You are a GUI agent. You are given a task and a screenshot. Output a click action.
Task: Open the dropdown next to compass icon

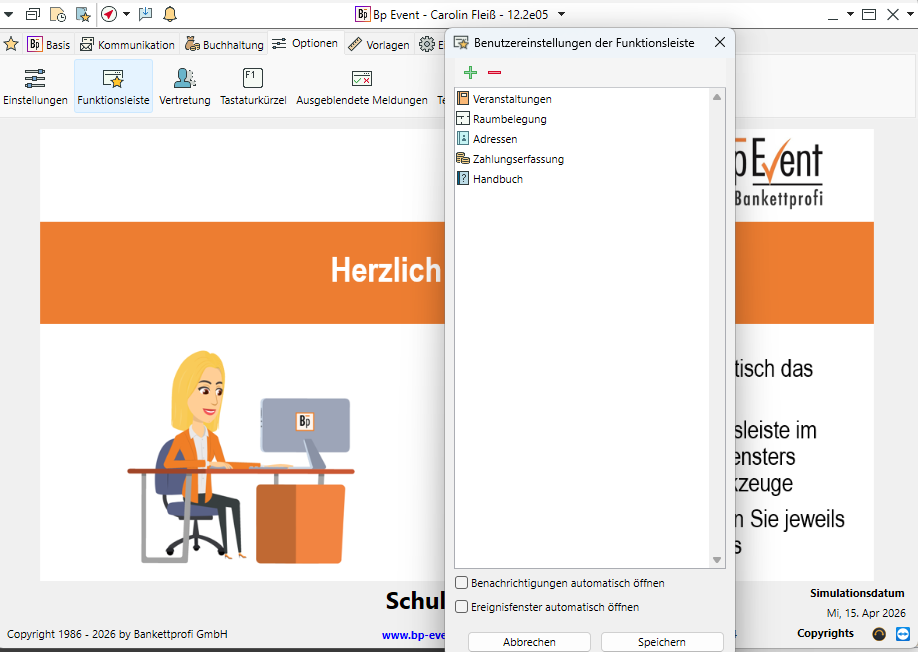point(126,14)
